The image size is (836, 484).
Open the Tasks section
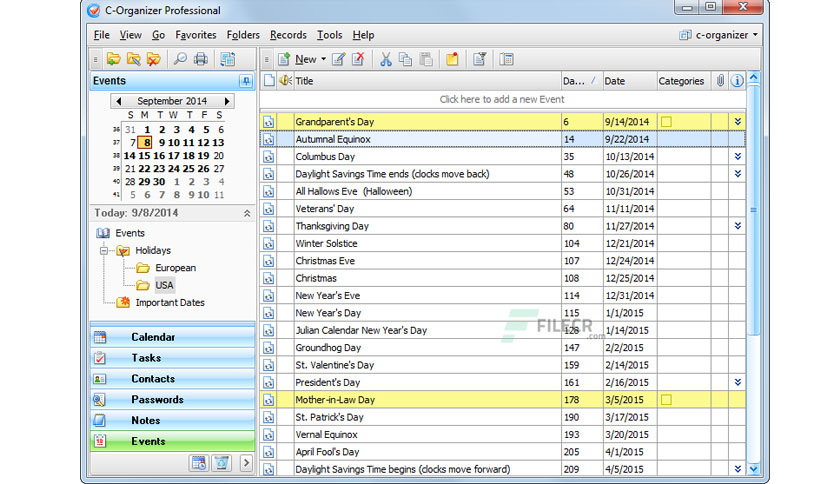click(172, 358)
